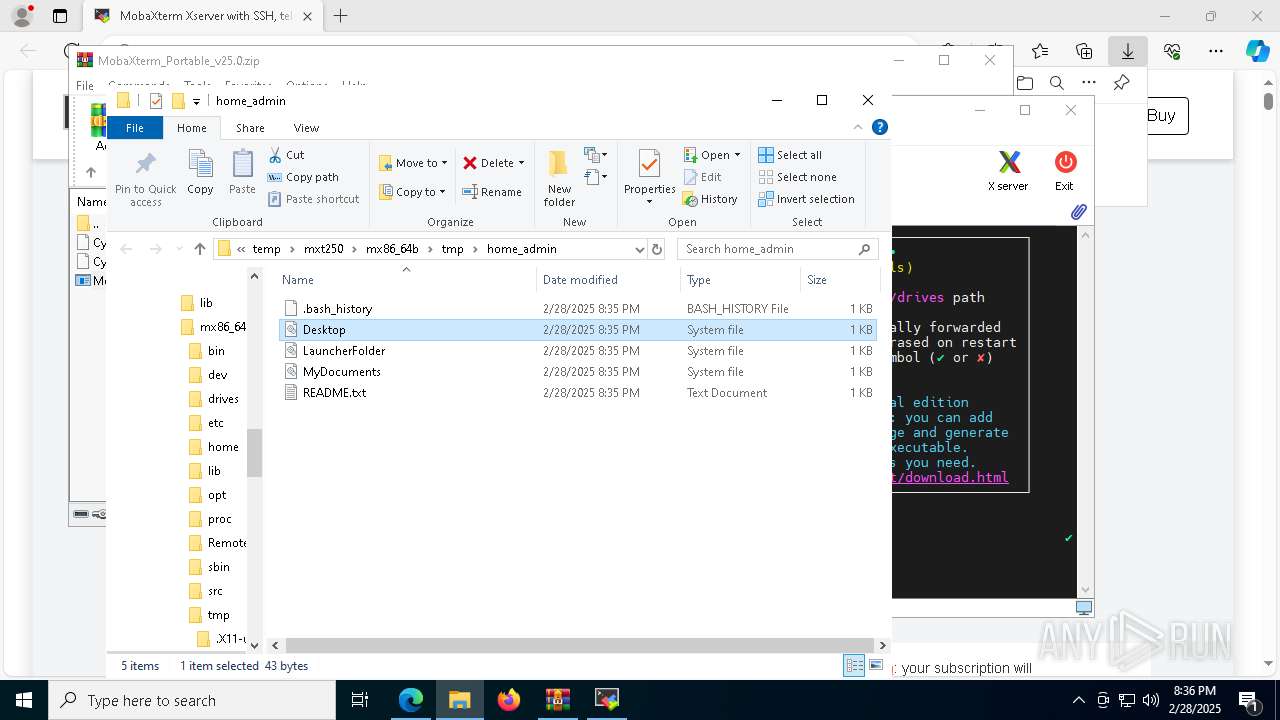This screenshot has width=1280, height=720.
Task: Select the .bash_history file
Action: (578, 309)
